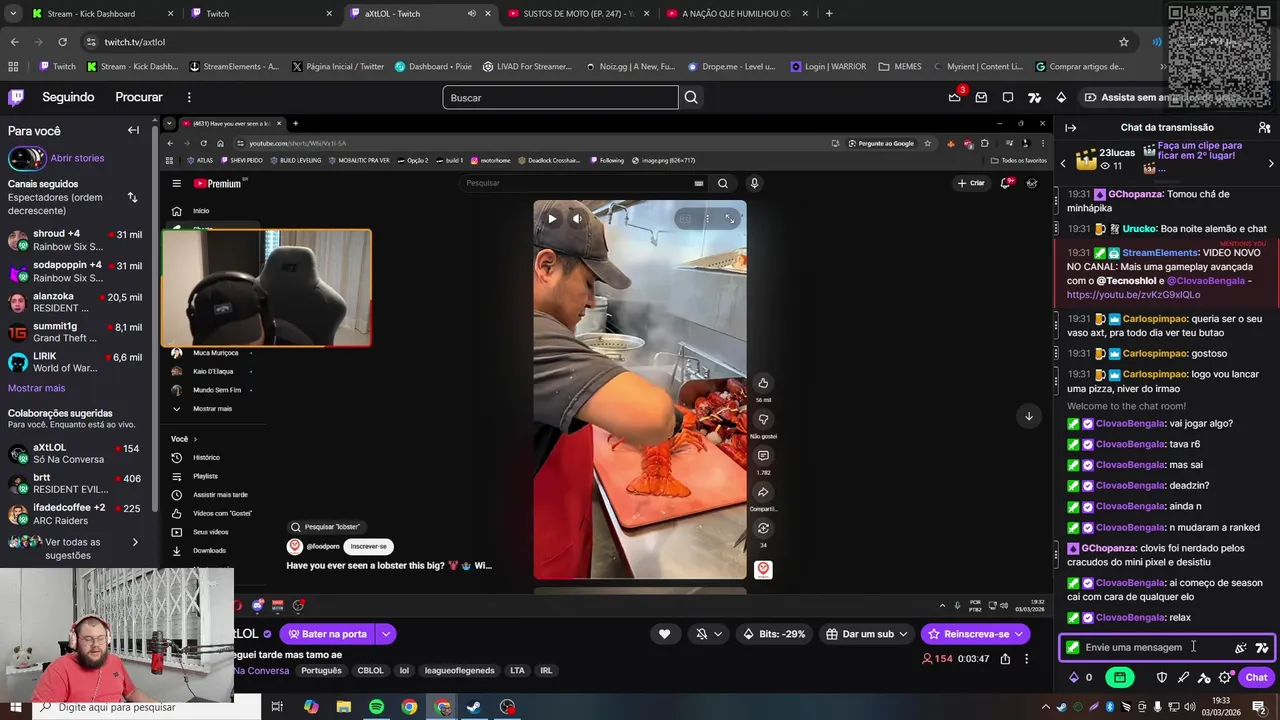1280x720 pixels.
Task: Open 7TV emote menu in chat input
Action: 1262,647
